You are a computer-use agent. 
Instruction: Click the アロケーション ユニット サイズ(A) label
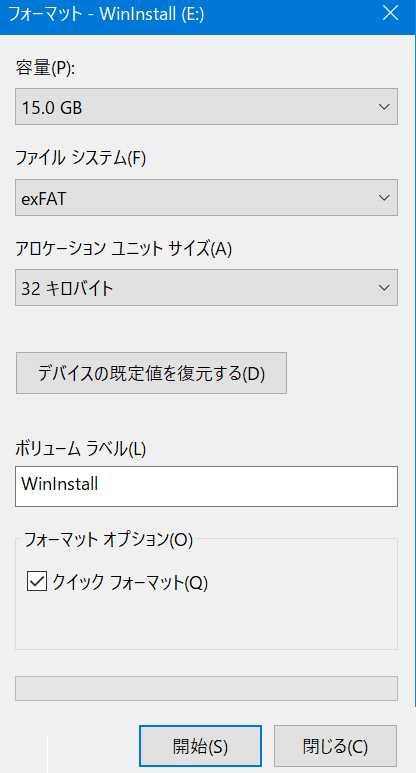click(124, 249)
